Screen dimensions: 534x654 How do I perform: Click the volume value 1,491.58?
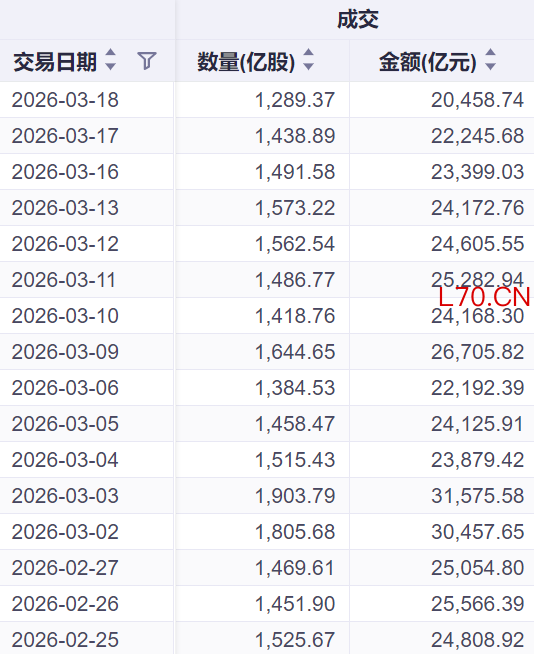(295, 172)
